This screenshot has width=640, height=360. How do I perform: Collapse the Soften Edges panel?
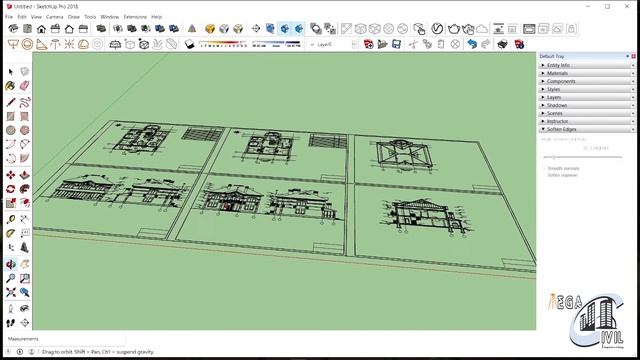587,129
